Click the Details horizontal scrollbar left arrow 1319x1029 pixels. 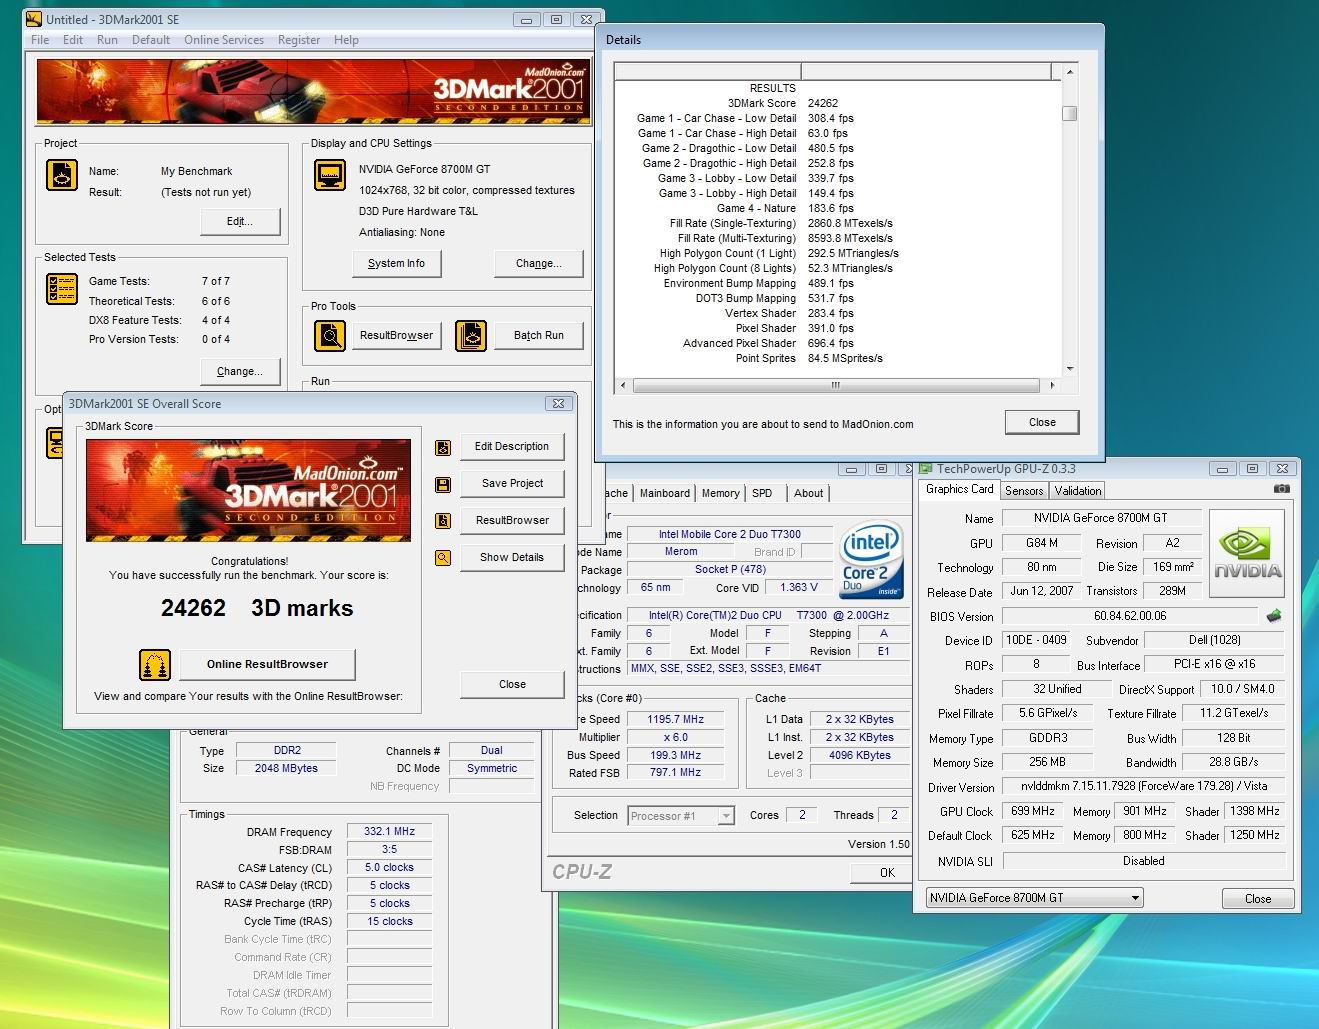624,385
